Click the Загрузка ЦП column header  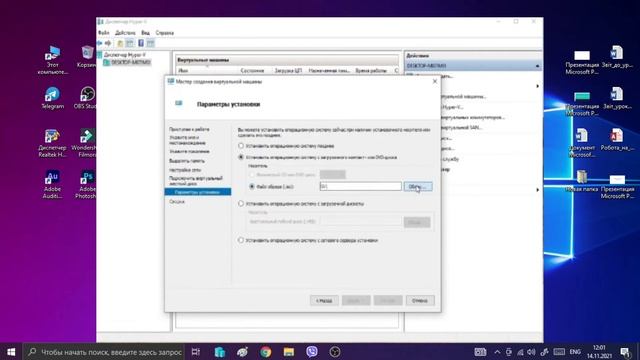[288, 71]
